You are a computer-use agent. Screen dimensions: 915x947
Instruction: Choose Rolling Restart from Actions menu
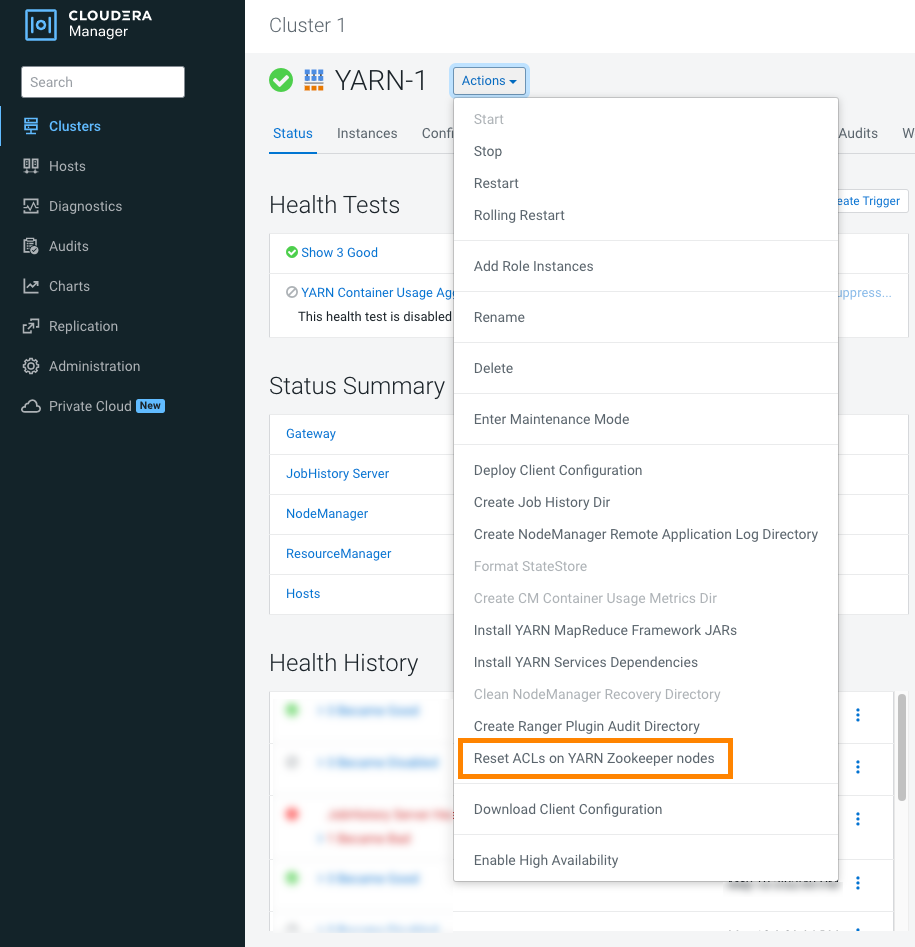(x=519, y=215)
